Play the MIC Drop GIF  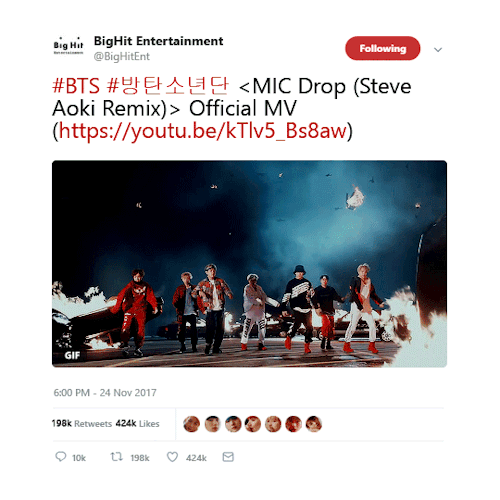[x=249, y=264]
